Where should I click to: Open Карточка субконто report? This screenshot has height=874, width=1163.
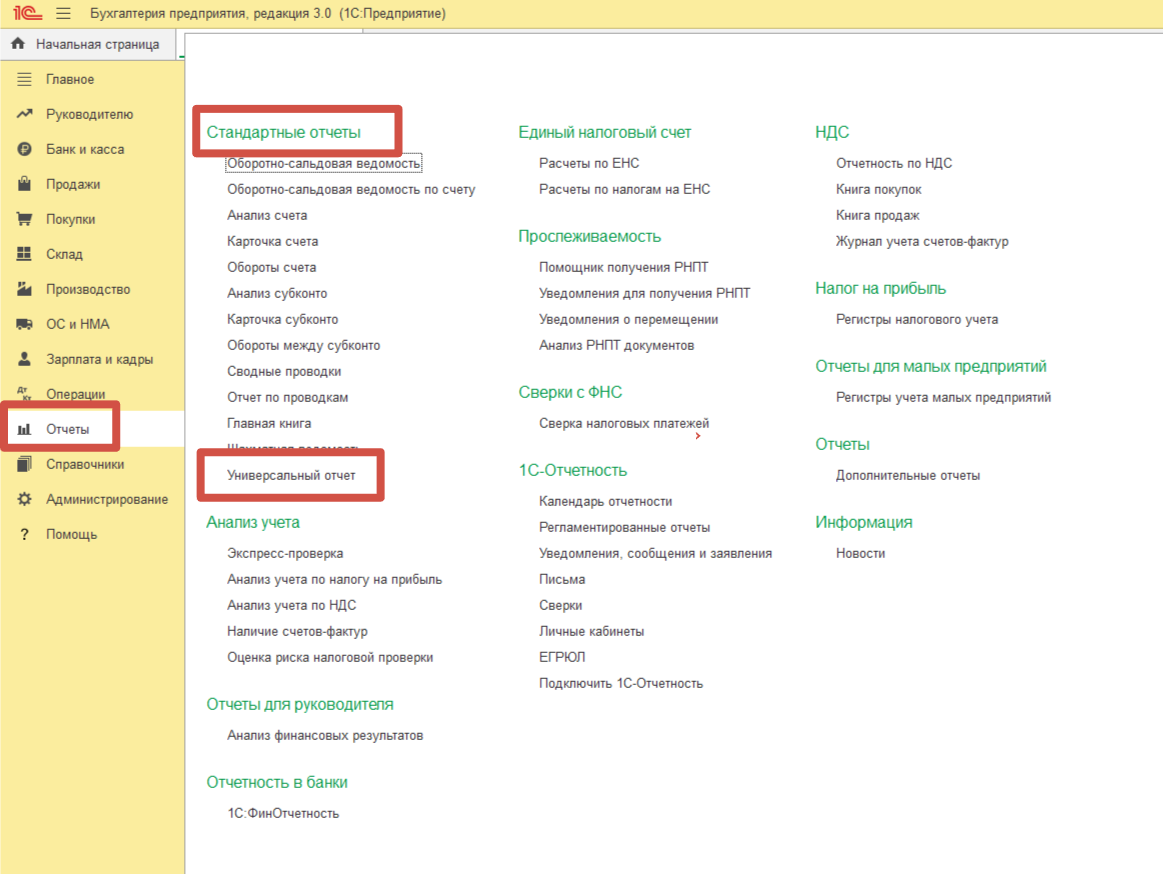(x=283, y=318)
